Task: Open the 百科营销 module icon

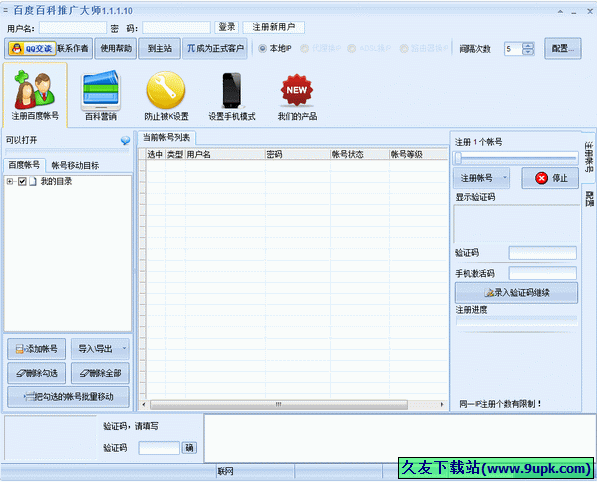Action: 101,95
